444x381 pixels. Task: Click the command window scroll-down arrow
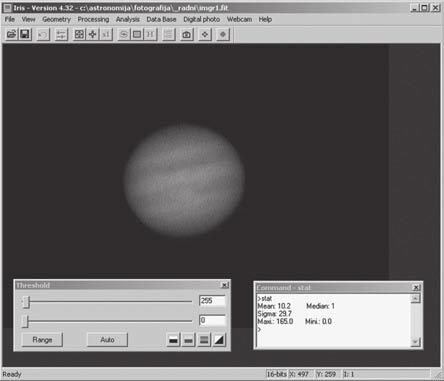[x=415, y=341]
